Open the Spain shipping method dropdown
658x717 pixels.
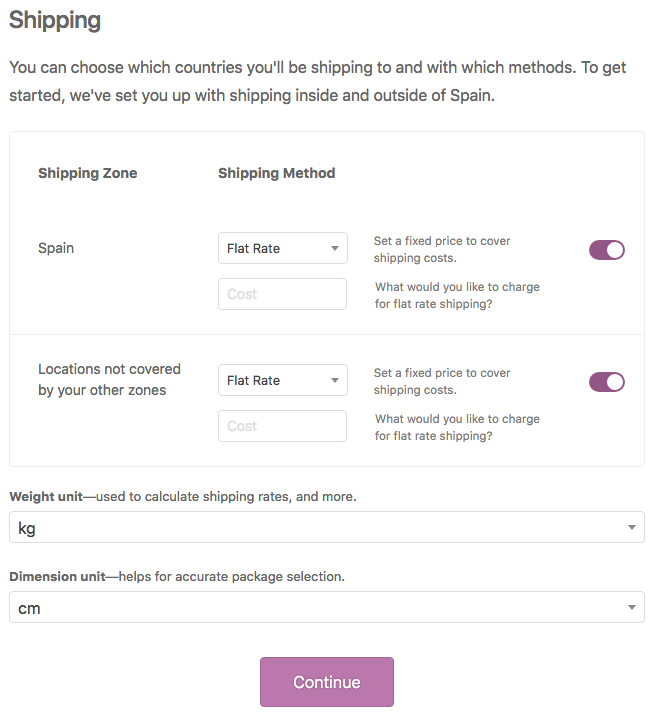click(283, 248)
